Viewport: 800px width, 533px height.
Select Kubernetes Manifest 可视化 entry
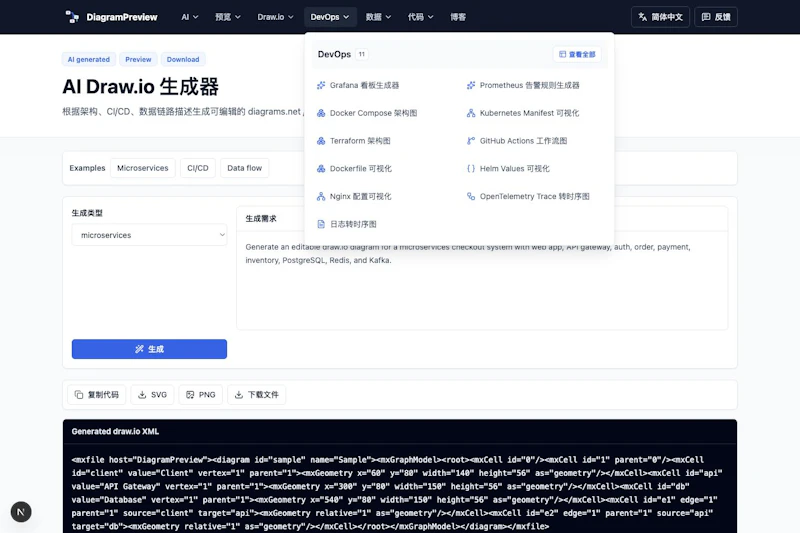(x=529, y=113)
